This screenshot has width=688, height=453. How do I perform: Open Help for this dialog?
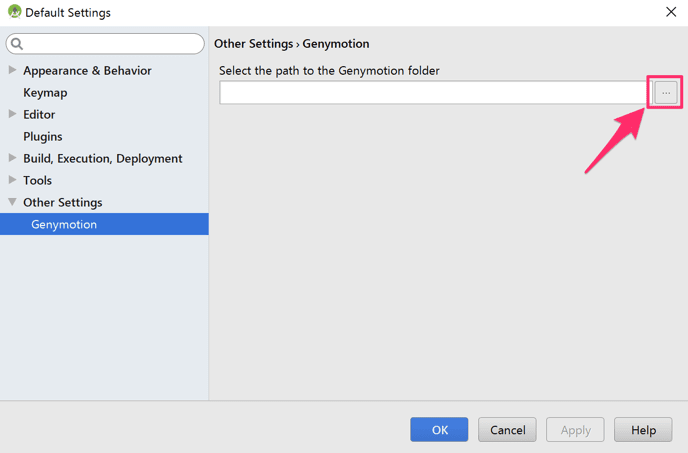pos(643,429)
